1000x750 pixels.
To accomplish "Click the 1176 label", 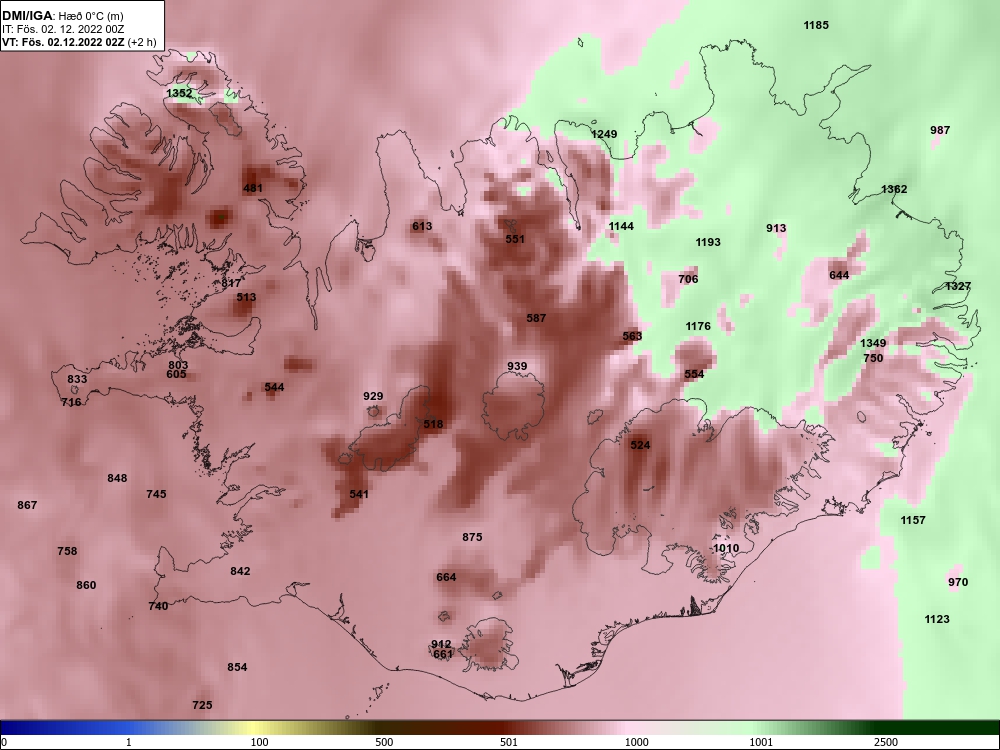I will tap(698, 327).
